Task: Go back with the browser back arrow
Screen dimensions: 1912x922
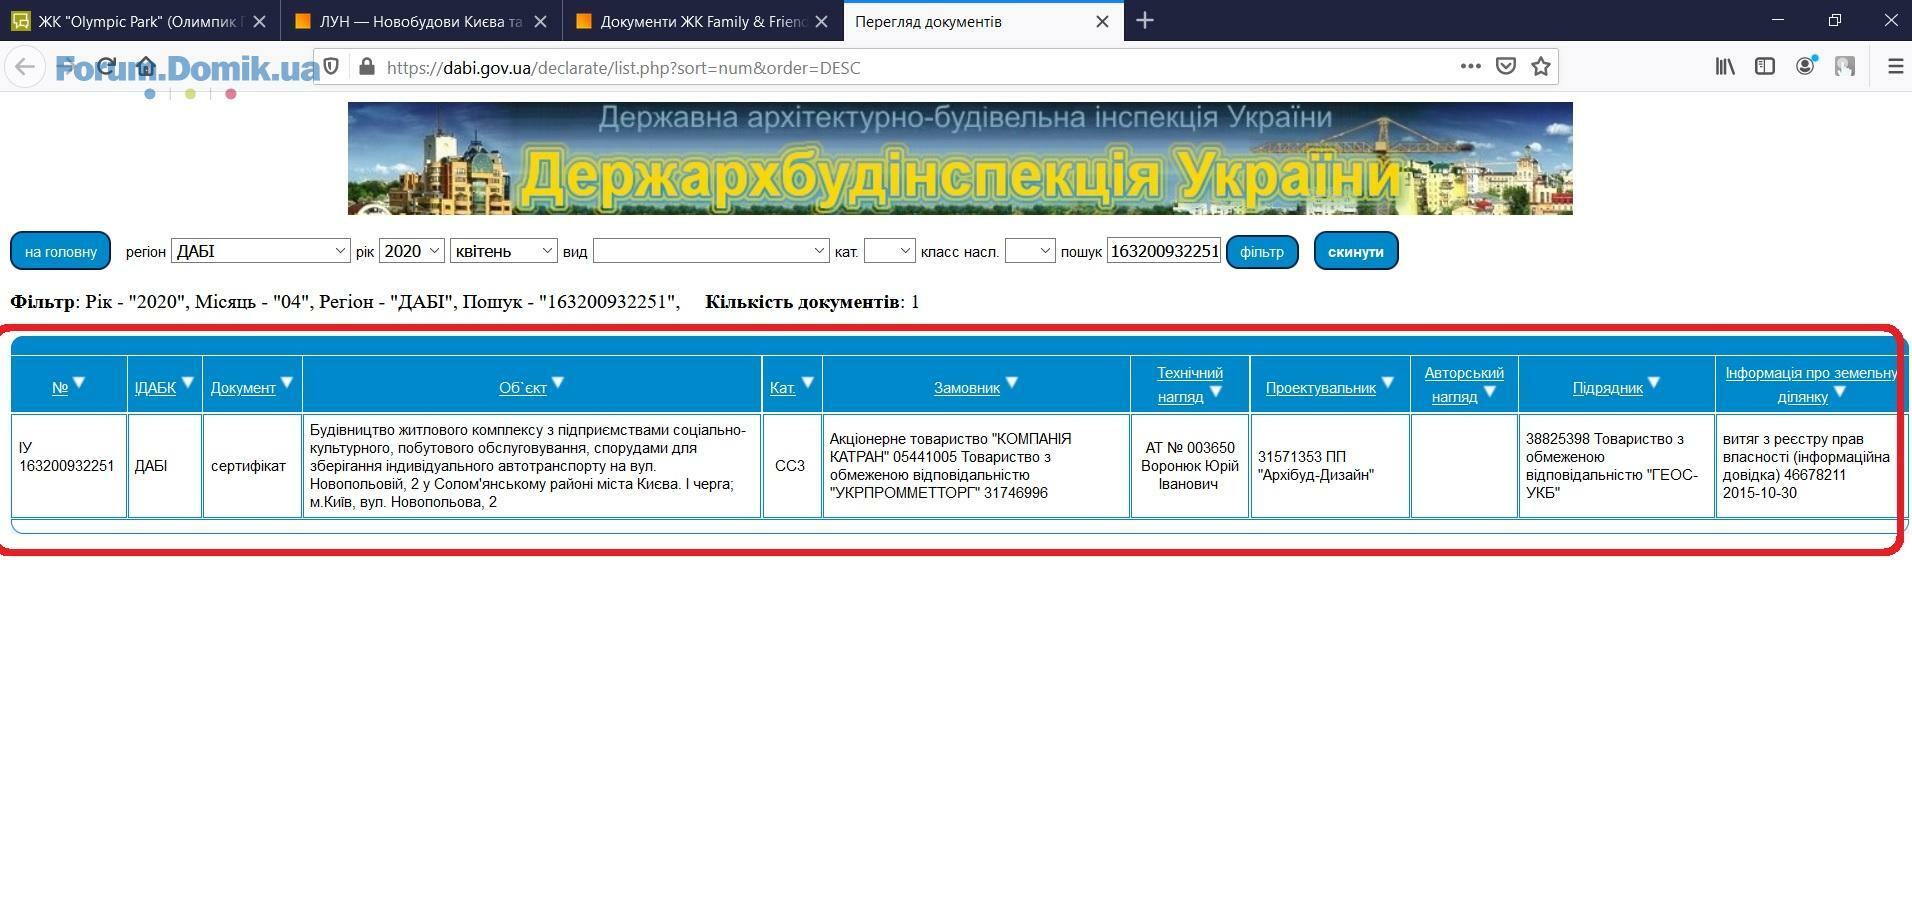Action: 25,67
